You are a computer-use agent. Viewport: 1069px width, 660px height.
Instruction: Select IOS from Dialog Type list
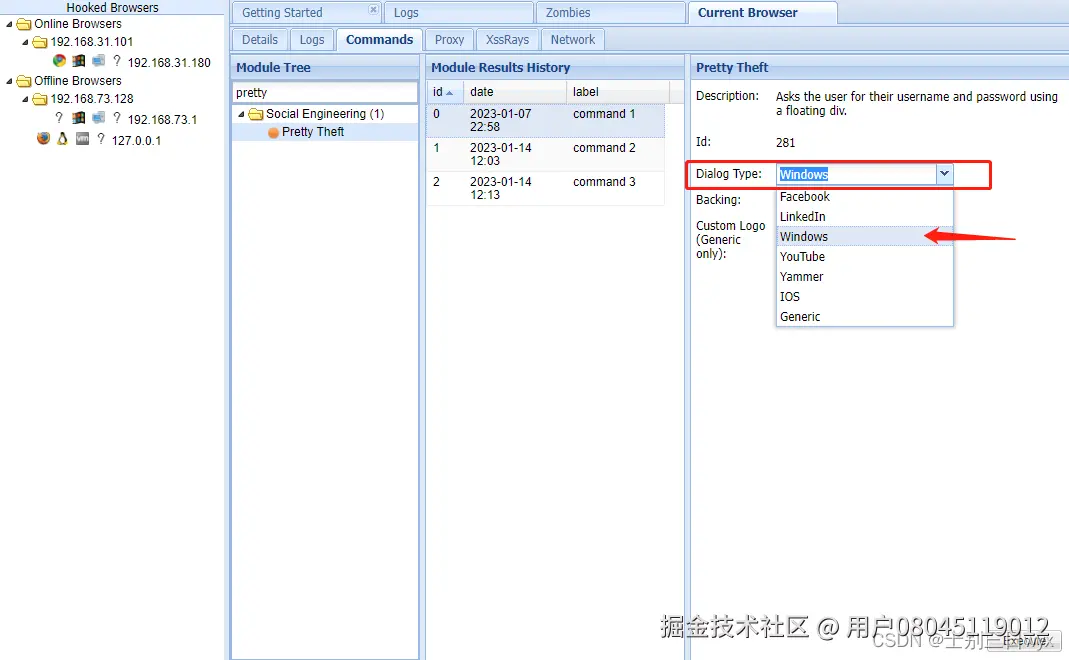point(864,297)
